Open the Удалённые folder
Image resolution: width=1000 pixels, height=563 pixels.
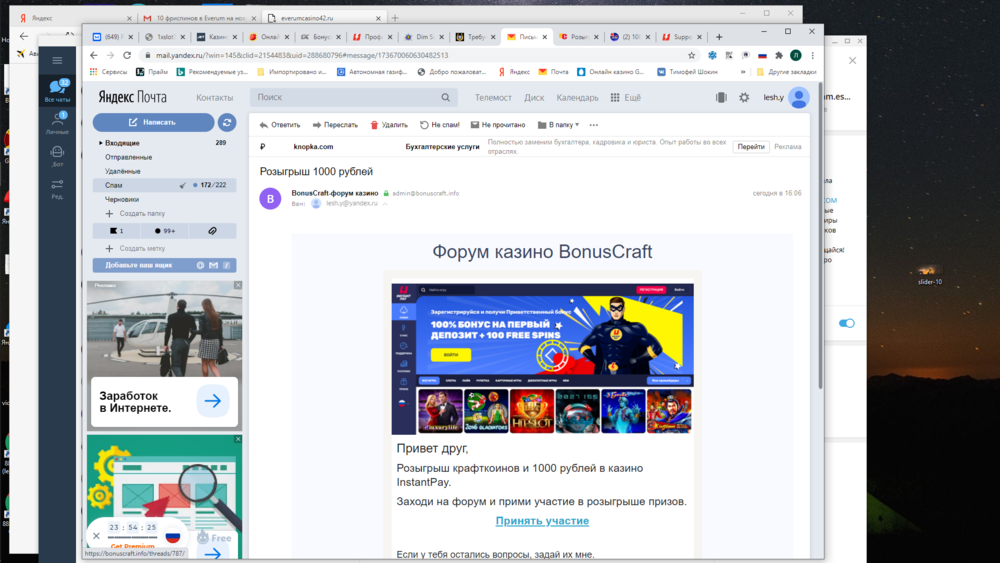tap(122, 171)
